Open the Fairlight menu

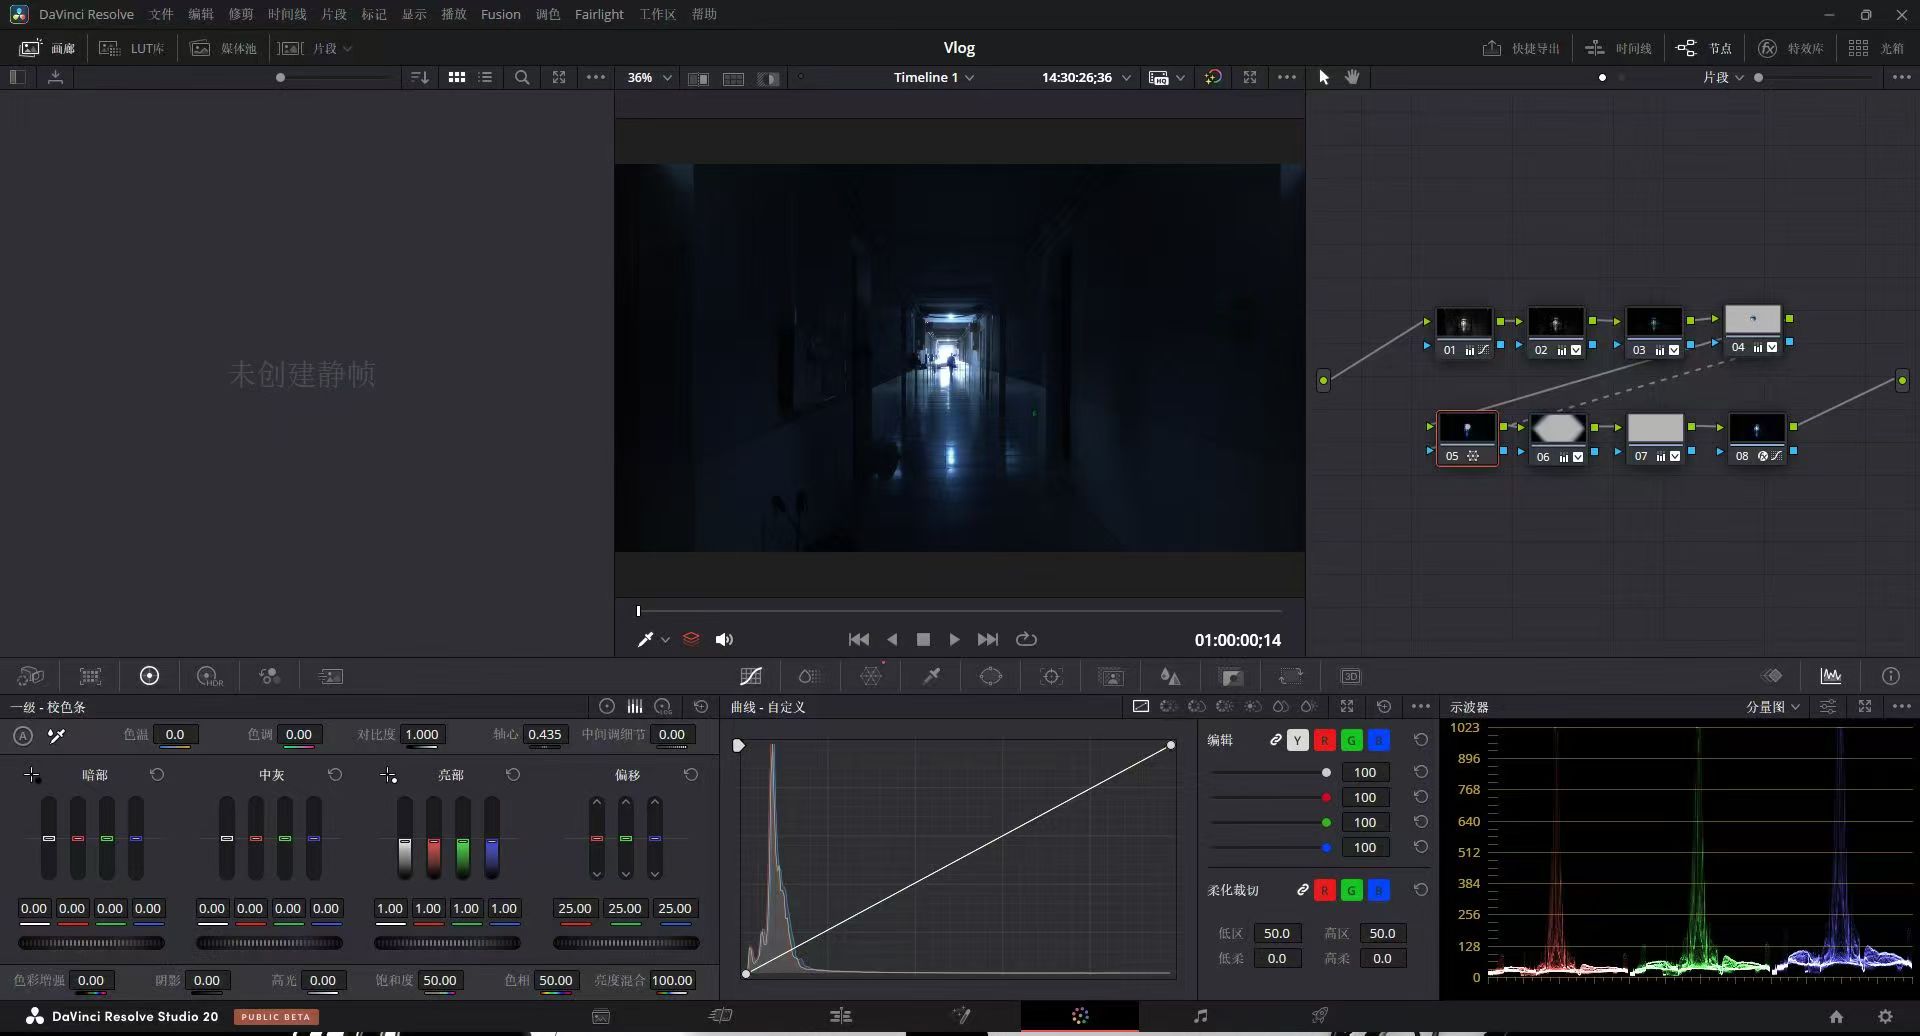599,14
